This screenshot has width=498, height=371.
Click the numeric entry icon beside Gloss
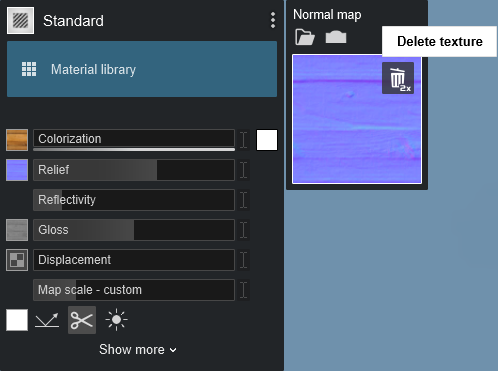pyautogui.click(x=244, y=230)
